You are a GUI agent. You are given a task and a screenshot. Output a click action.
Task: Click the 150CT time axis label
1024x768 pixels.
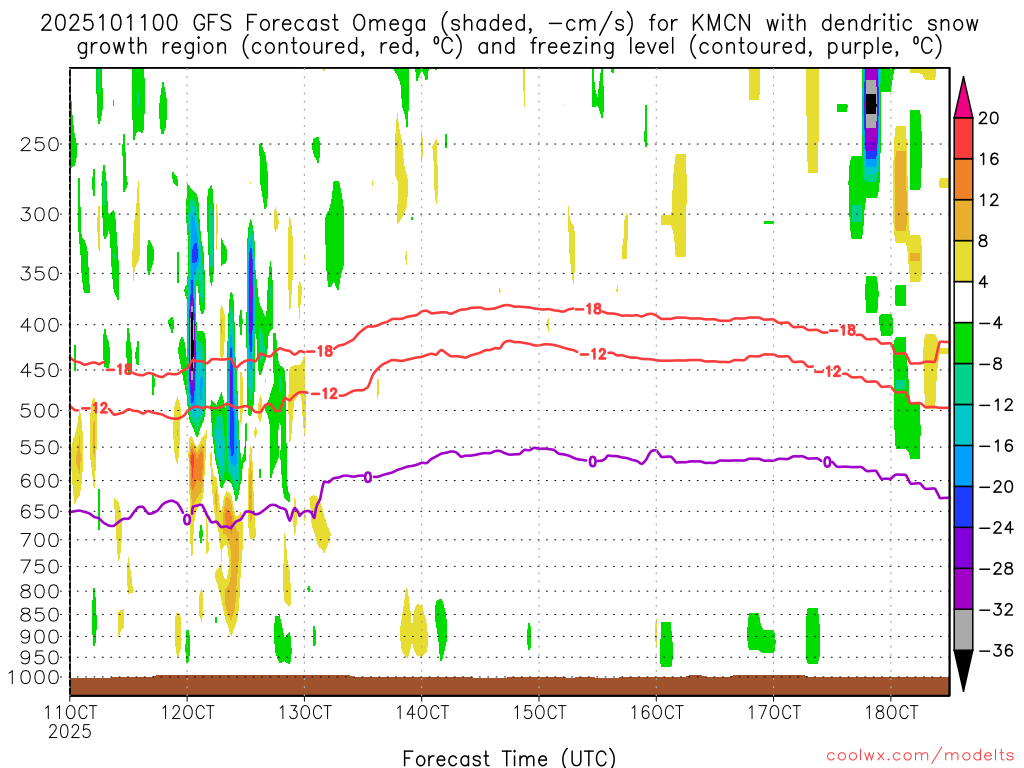[539, 712]
